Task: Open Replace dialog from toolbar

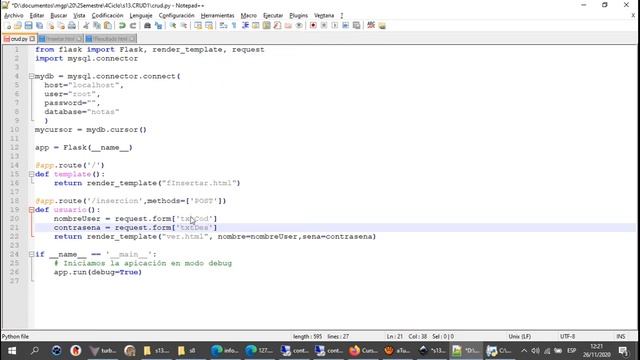Action: 159,26
